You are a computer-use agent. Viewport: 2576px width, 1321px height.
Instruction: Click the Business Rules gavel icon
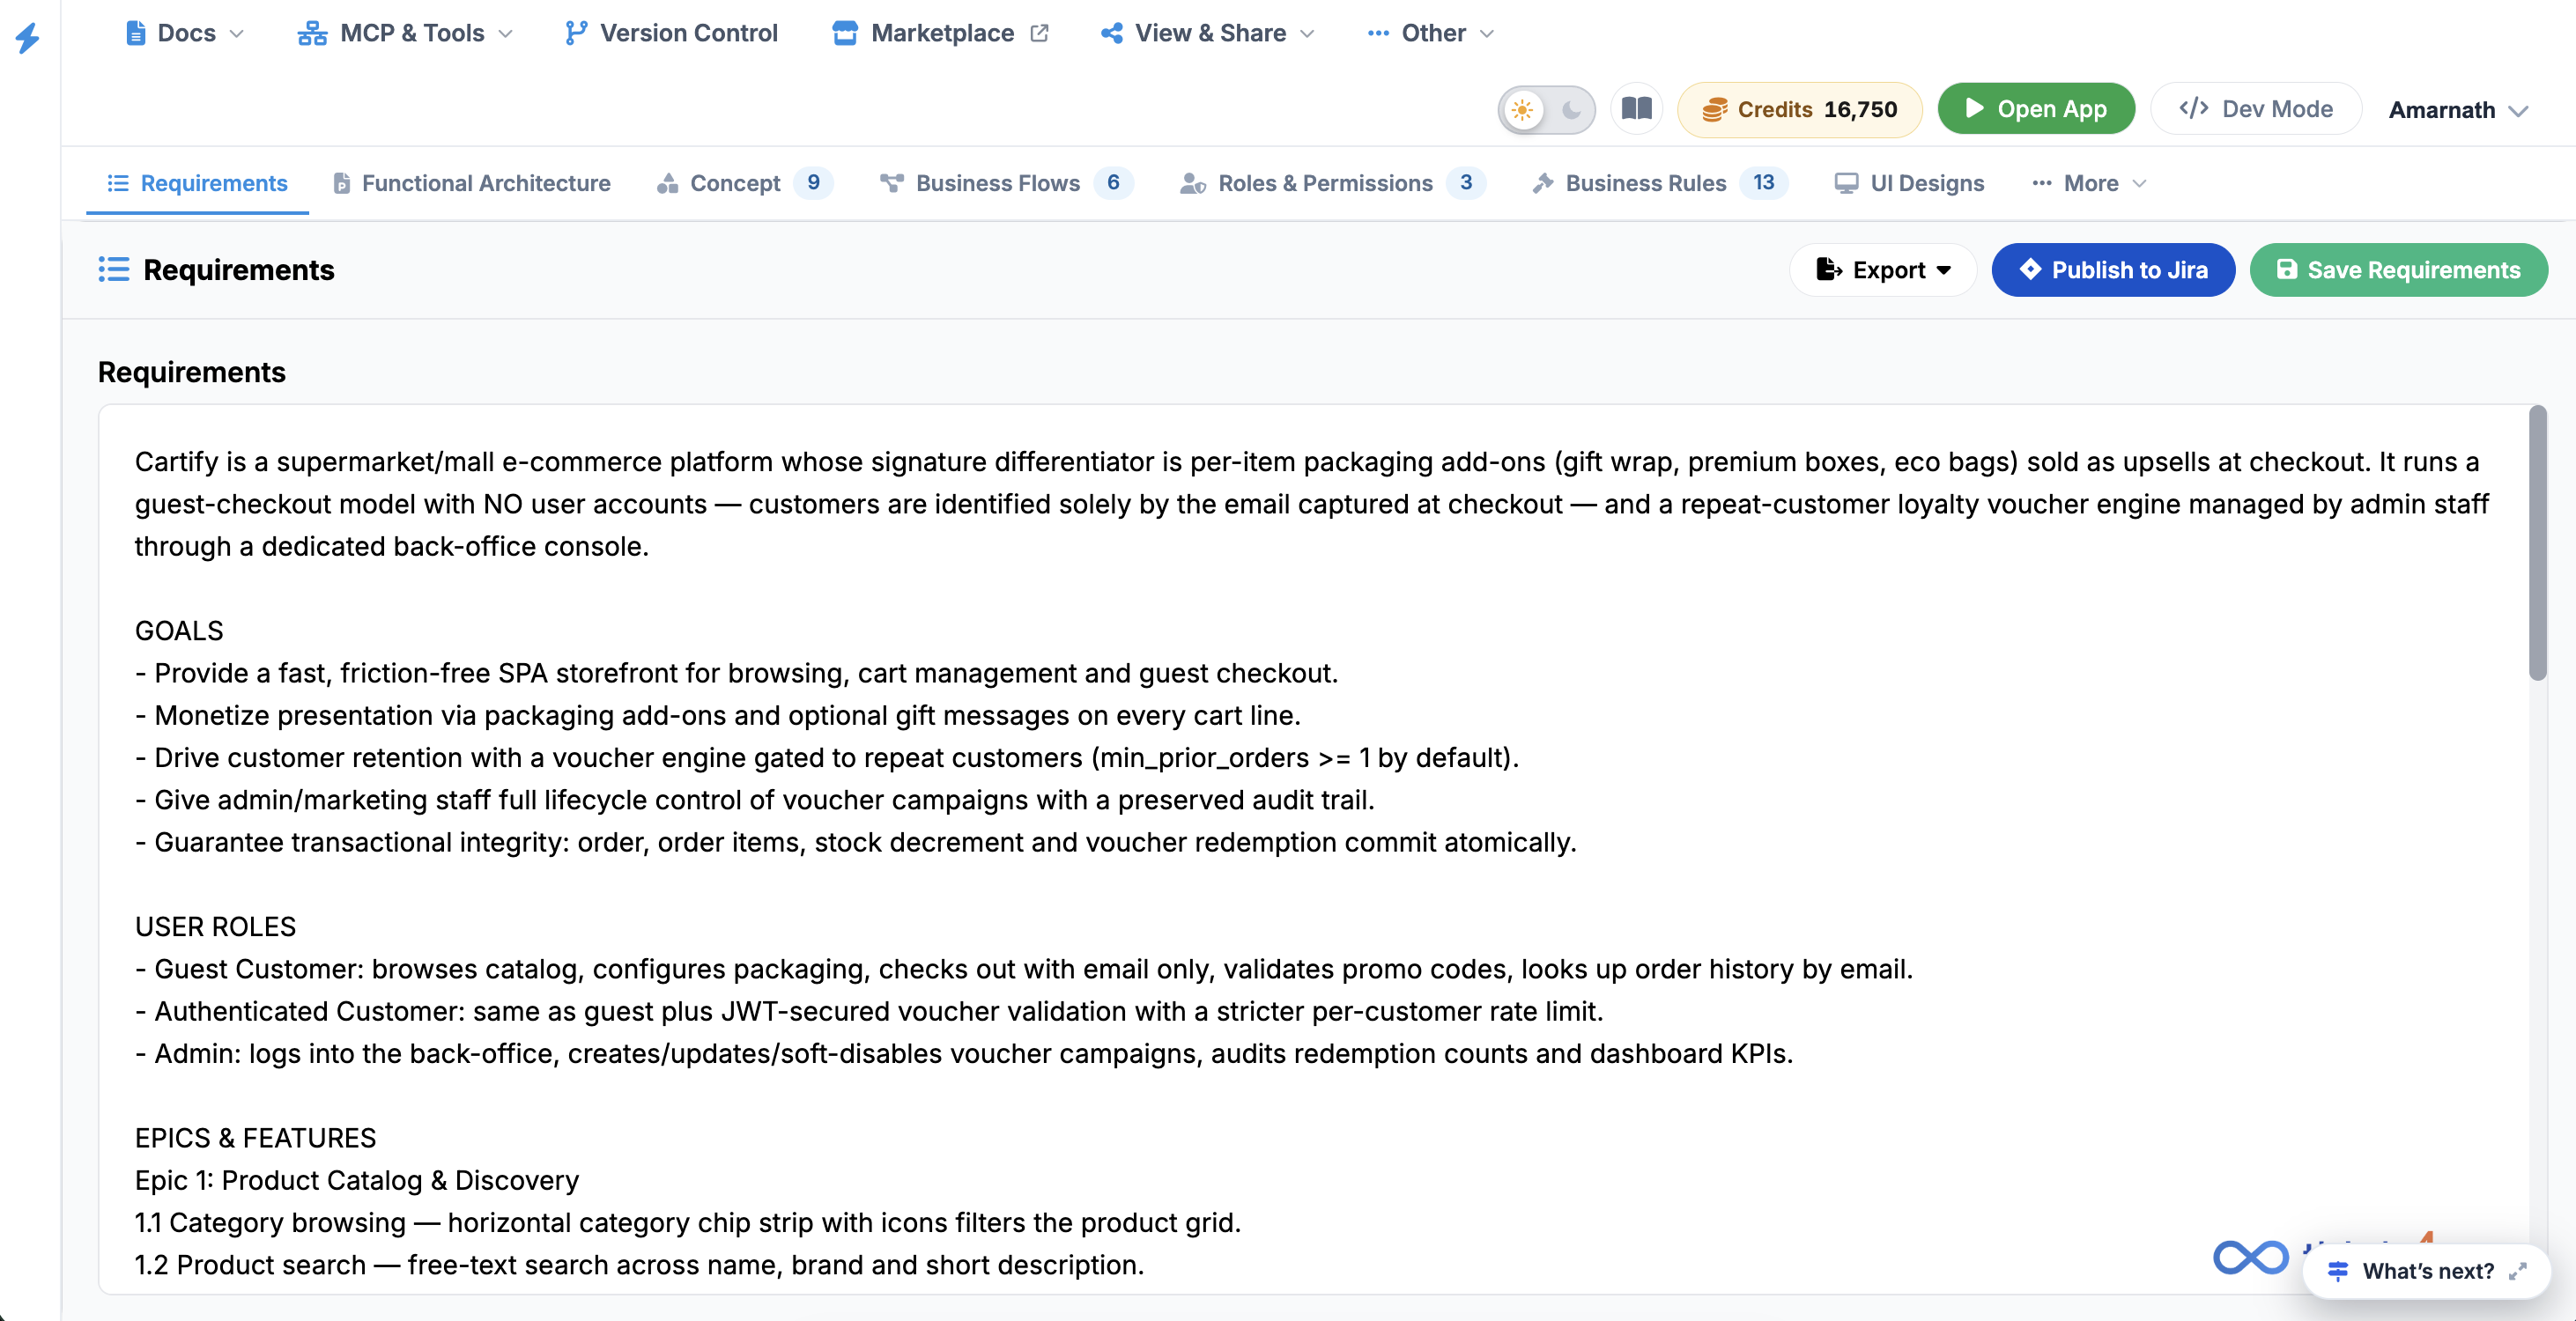coord(1543,183)
